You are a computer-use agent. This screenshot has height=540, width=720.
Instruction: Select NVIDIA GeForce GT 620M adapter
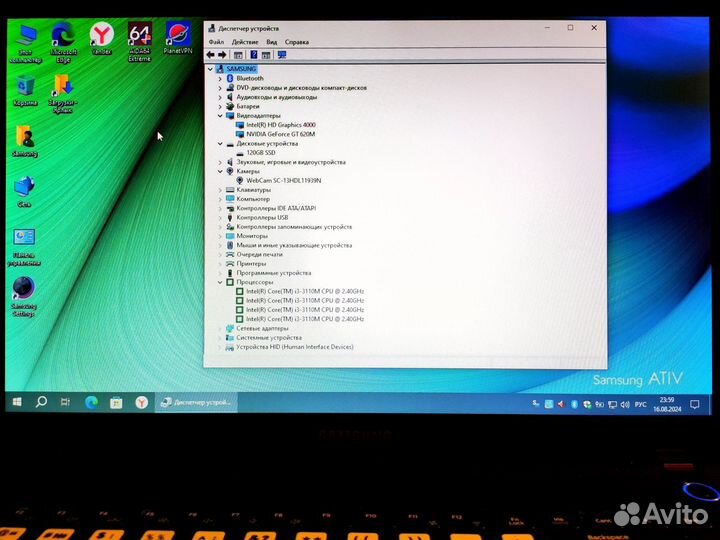(280, 134)
